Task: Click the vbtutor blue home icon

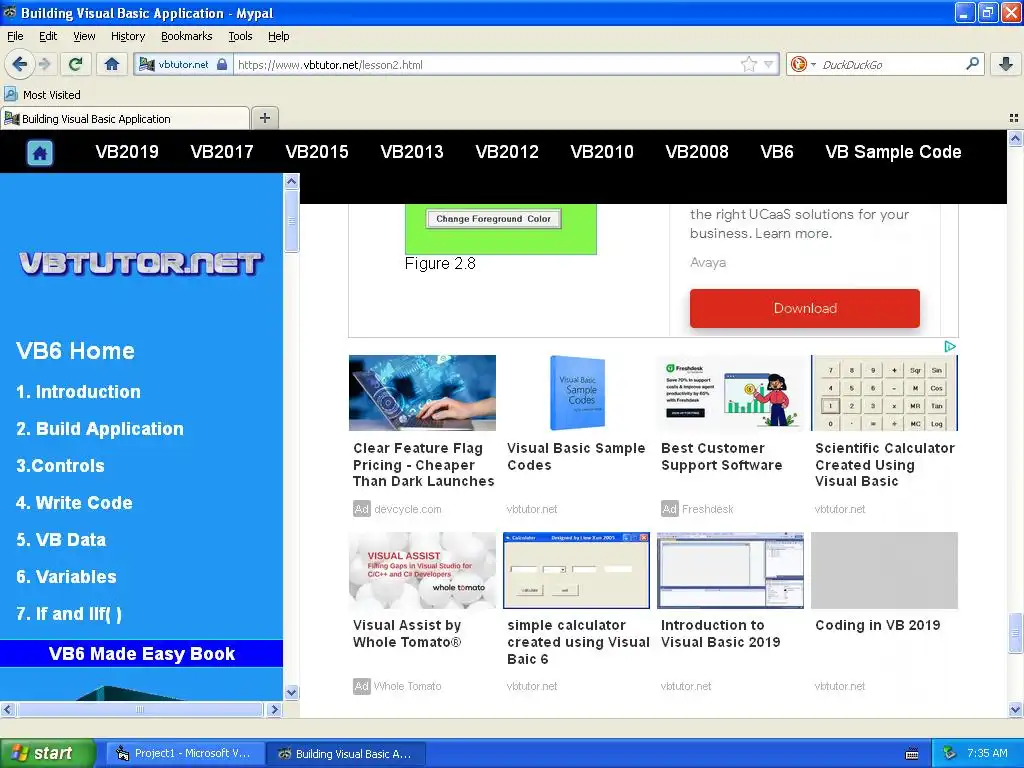Action: (x=40, y=153)
